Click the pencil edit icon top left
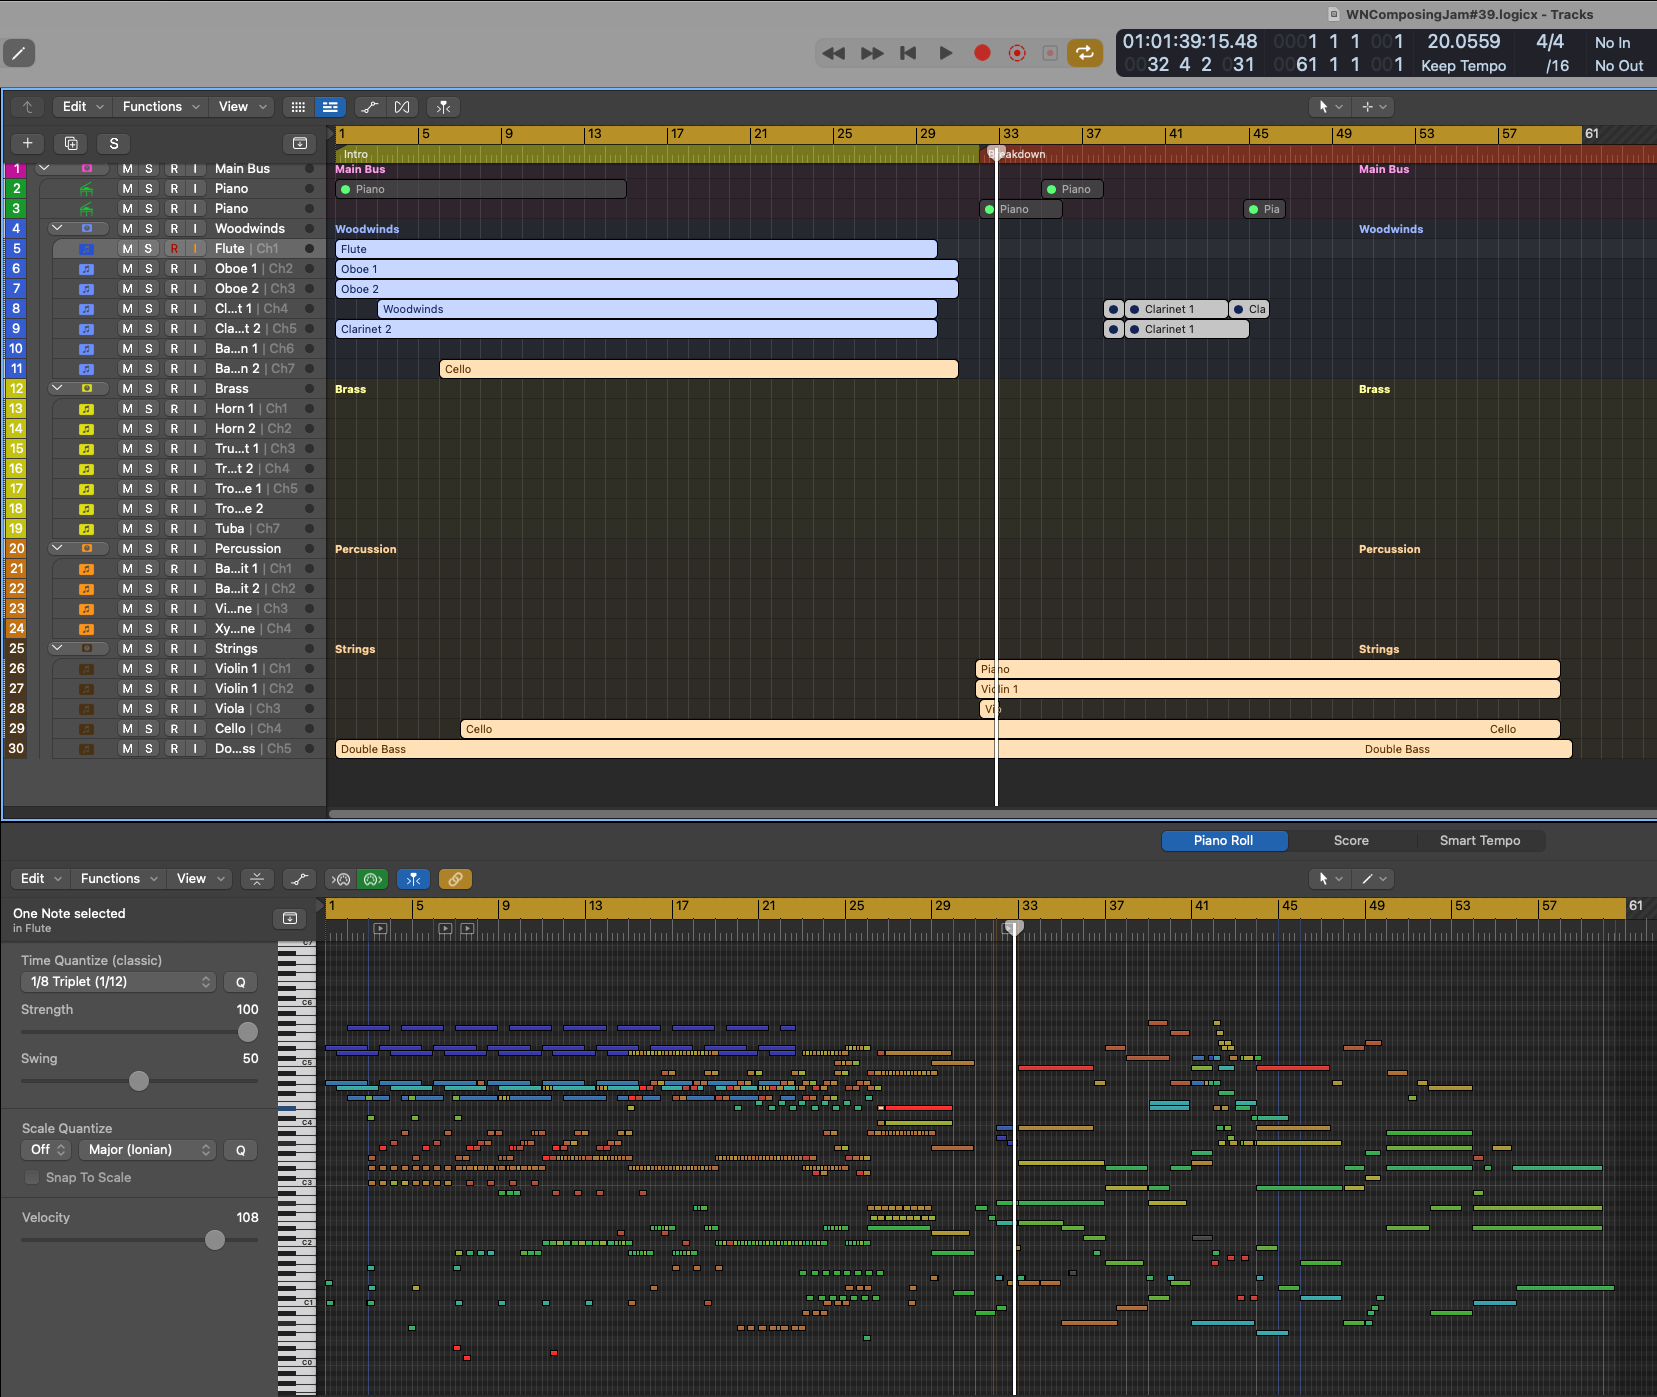 [19, 53]
